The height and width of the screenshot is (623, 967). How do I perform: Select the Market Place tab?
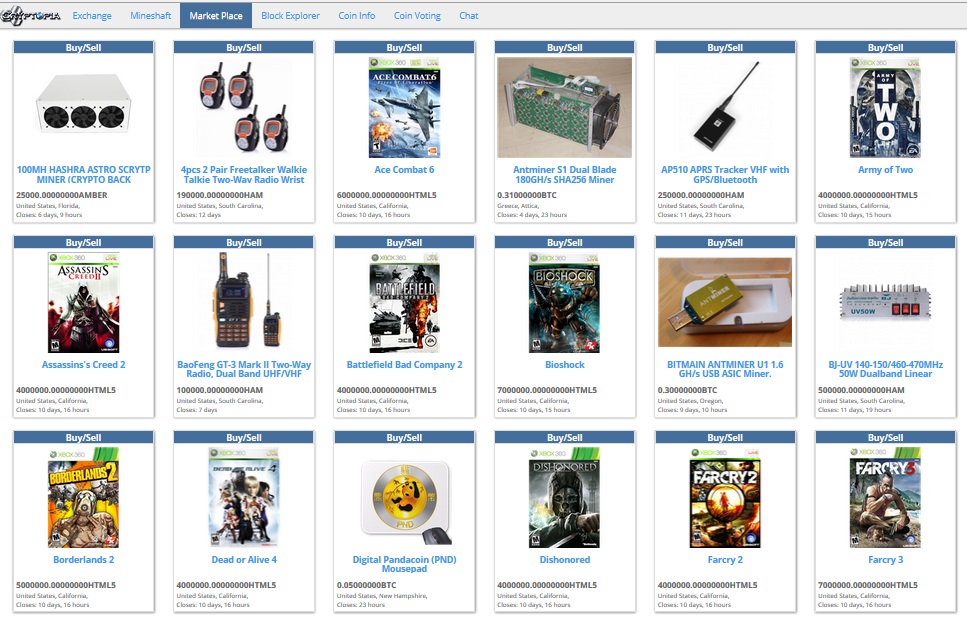pos(216,16)
